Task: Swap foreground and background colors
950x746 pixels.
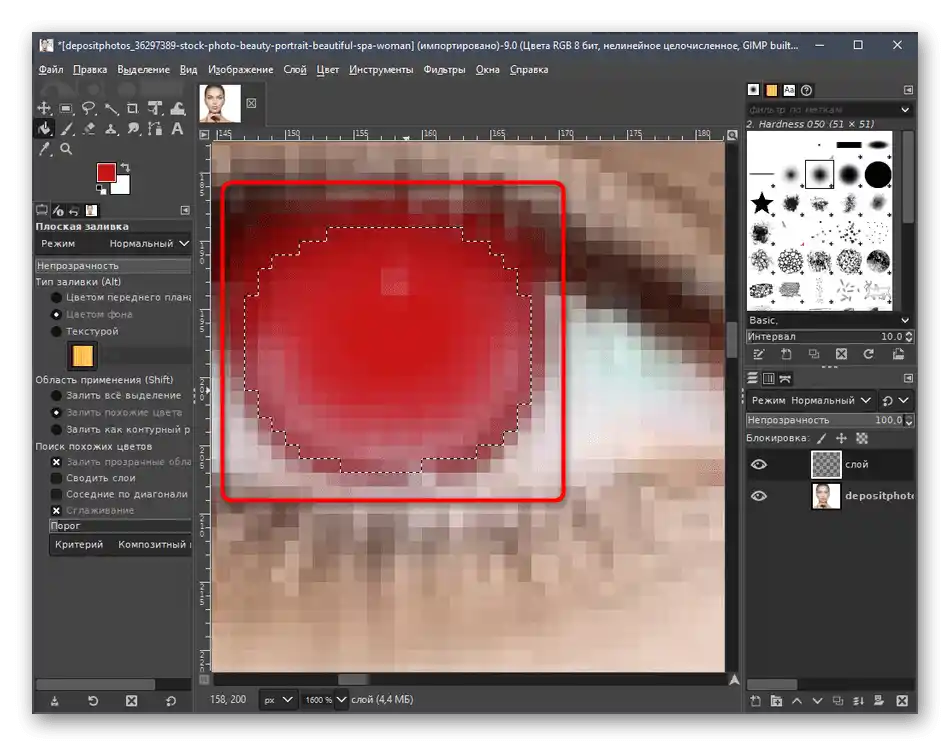Action: [125, 167]
